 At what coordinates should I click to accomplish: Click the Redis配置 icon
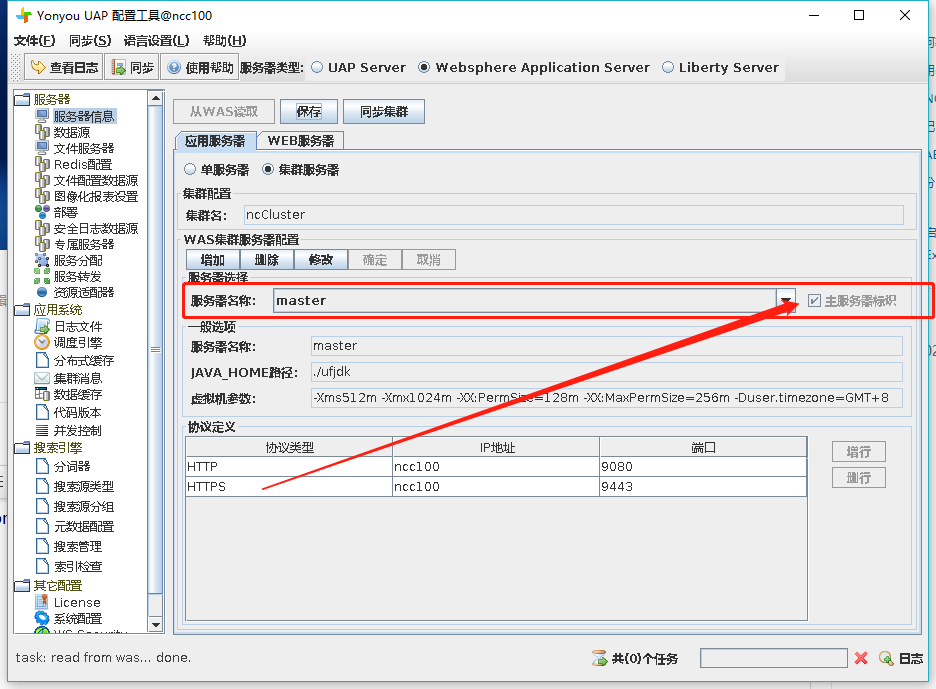(42, 164)
